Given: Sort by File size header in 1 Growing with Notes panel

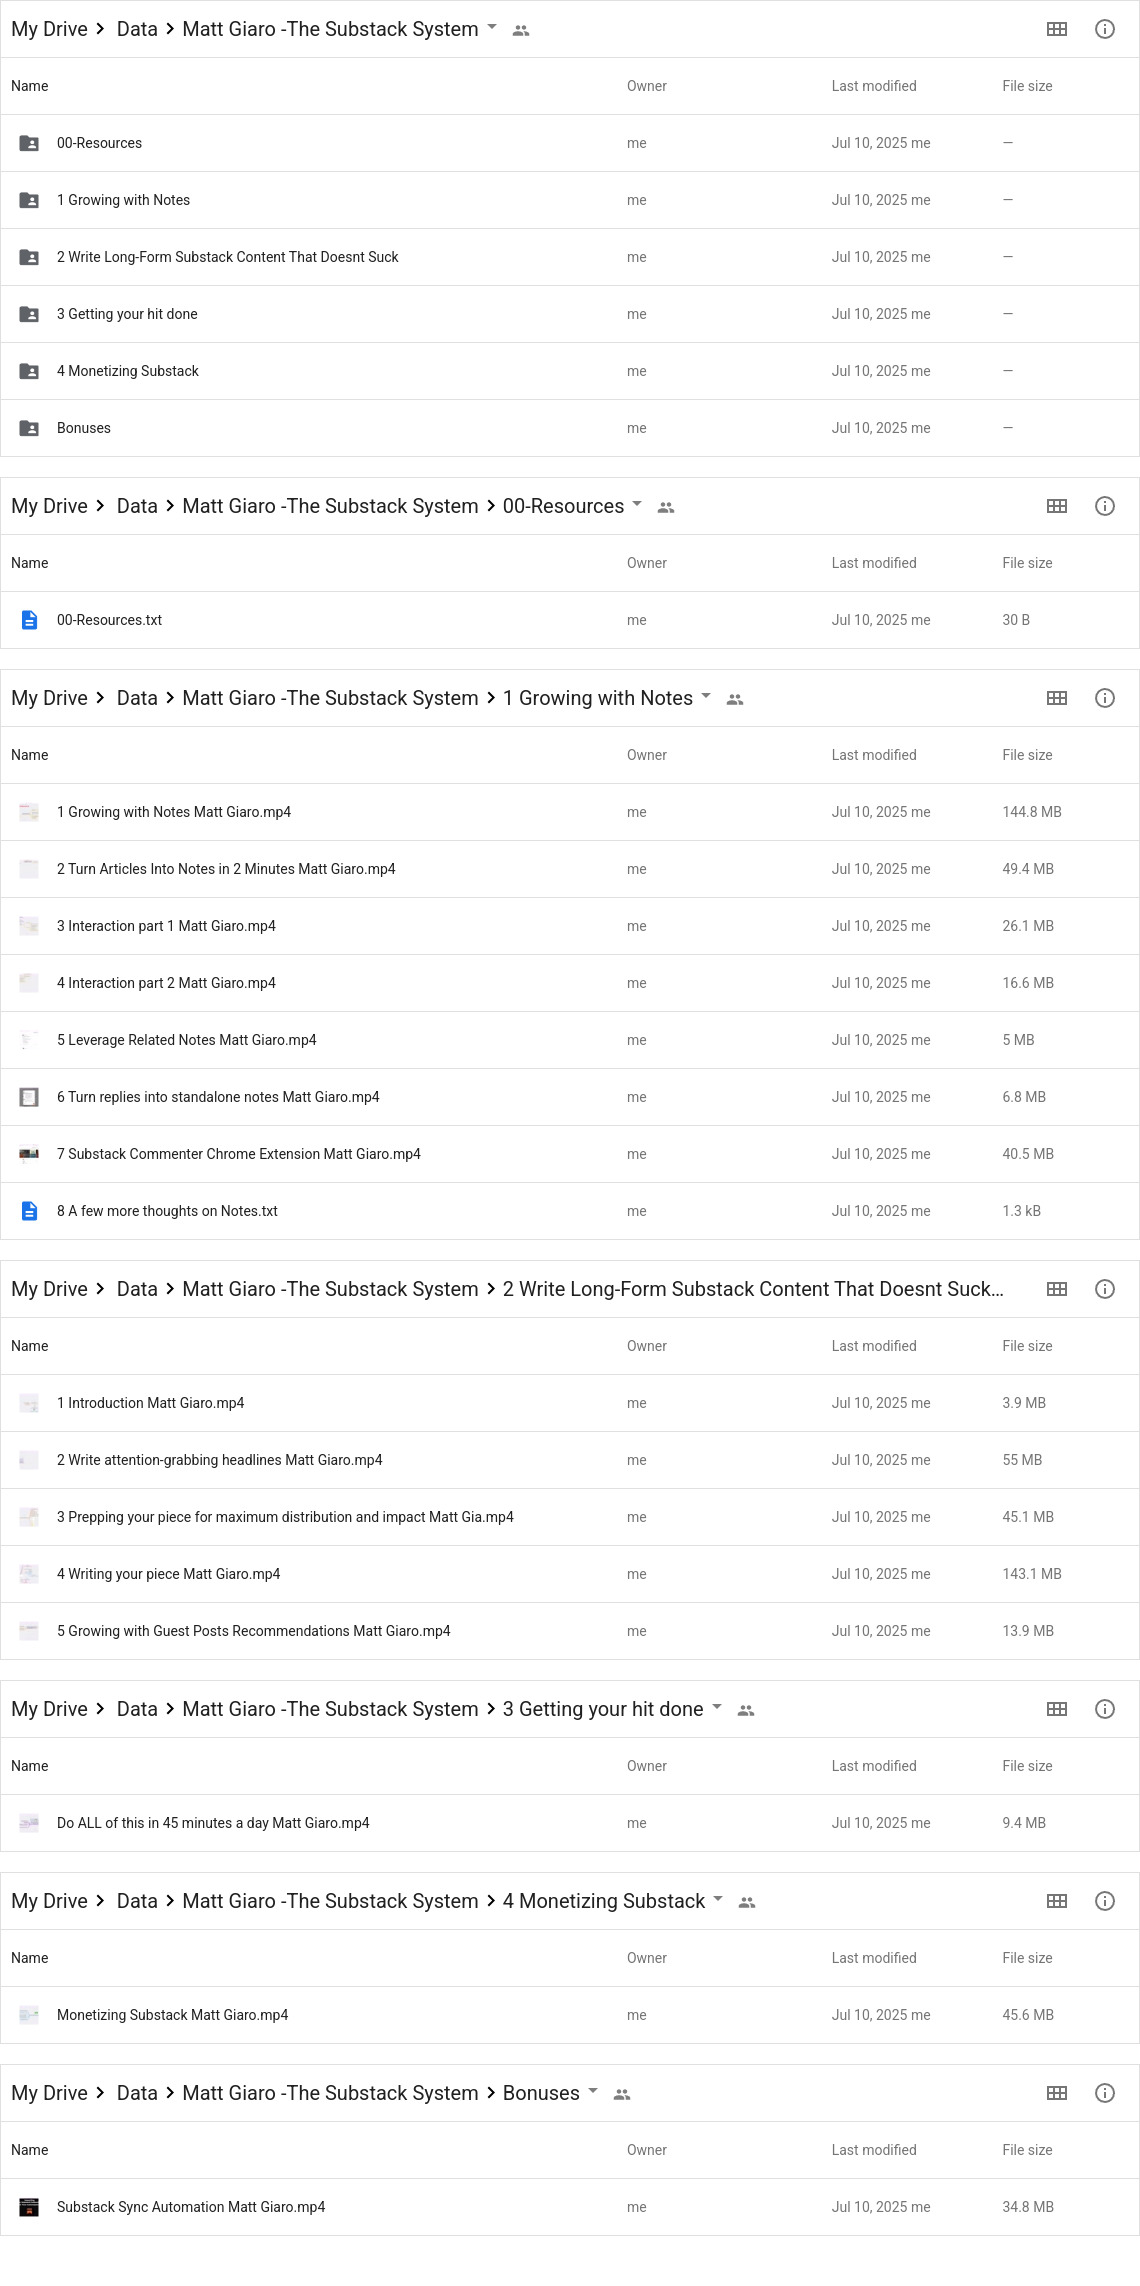Looking at the screenshot, I should pyautogui.click(x=1027, y=755).
